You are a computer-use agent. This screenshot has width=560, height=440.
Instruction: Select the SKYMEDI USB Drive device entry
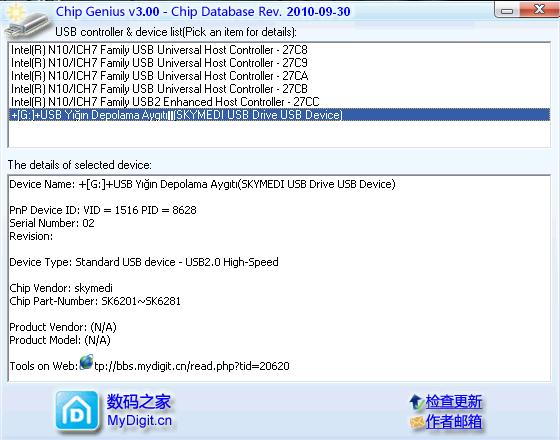tap(279, 115)
